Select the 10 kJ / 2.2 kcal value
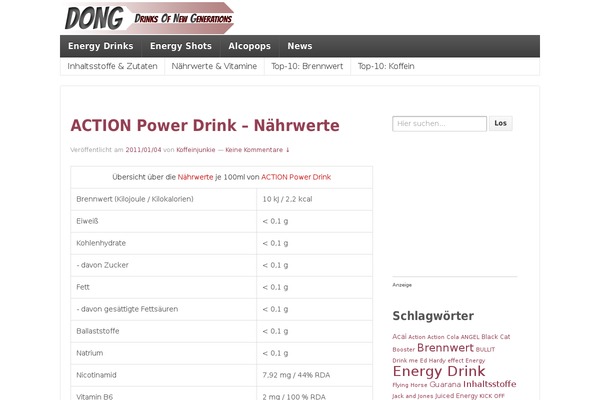Screen dimensions: 600x400 tap(287, 199)
